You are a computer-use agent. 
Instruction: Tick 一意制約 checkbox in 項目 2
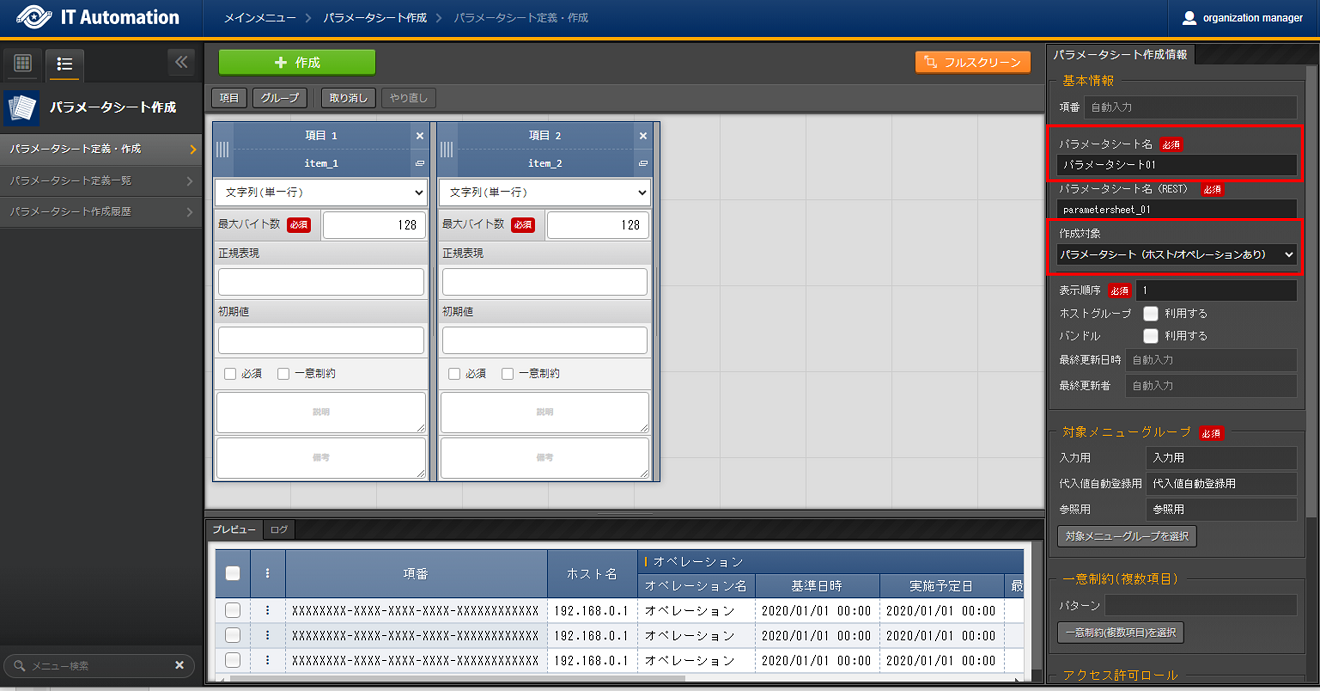pyautogui.click(x=508, y=373)
